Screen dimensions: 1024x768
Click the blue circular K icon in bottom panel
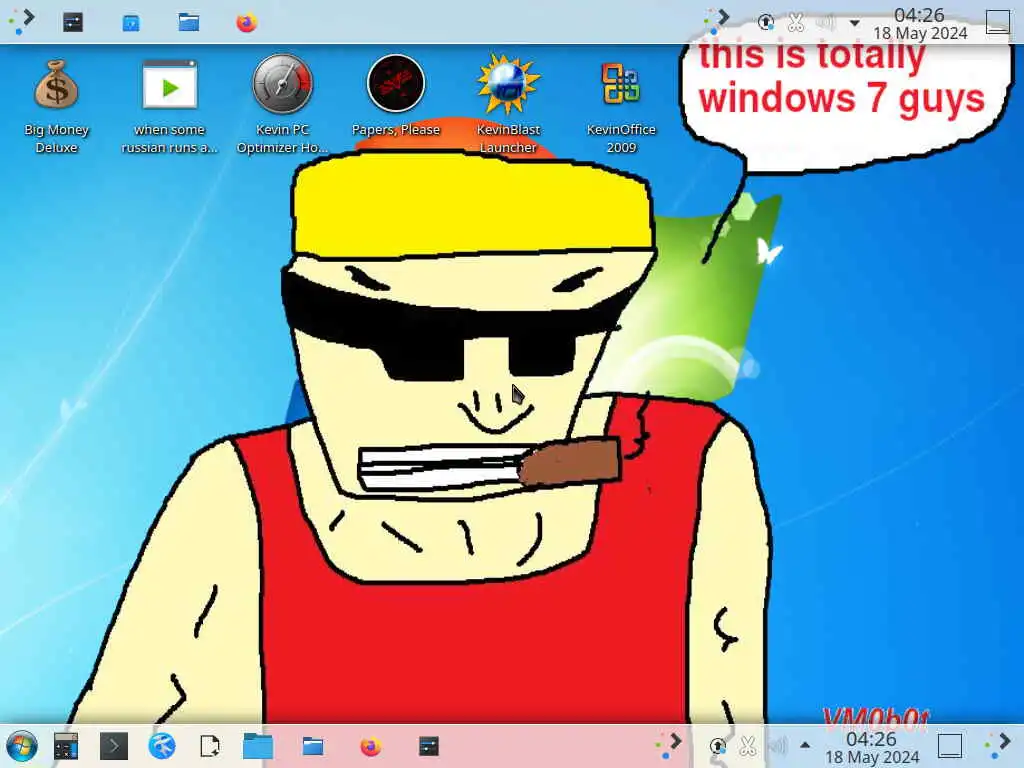162,746
